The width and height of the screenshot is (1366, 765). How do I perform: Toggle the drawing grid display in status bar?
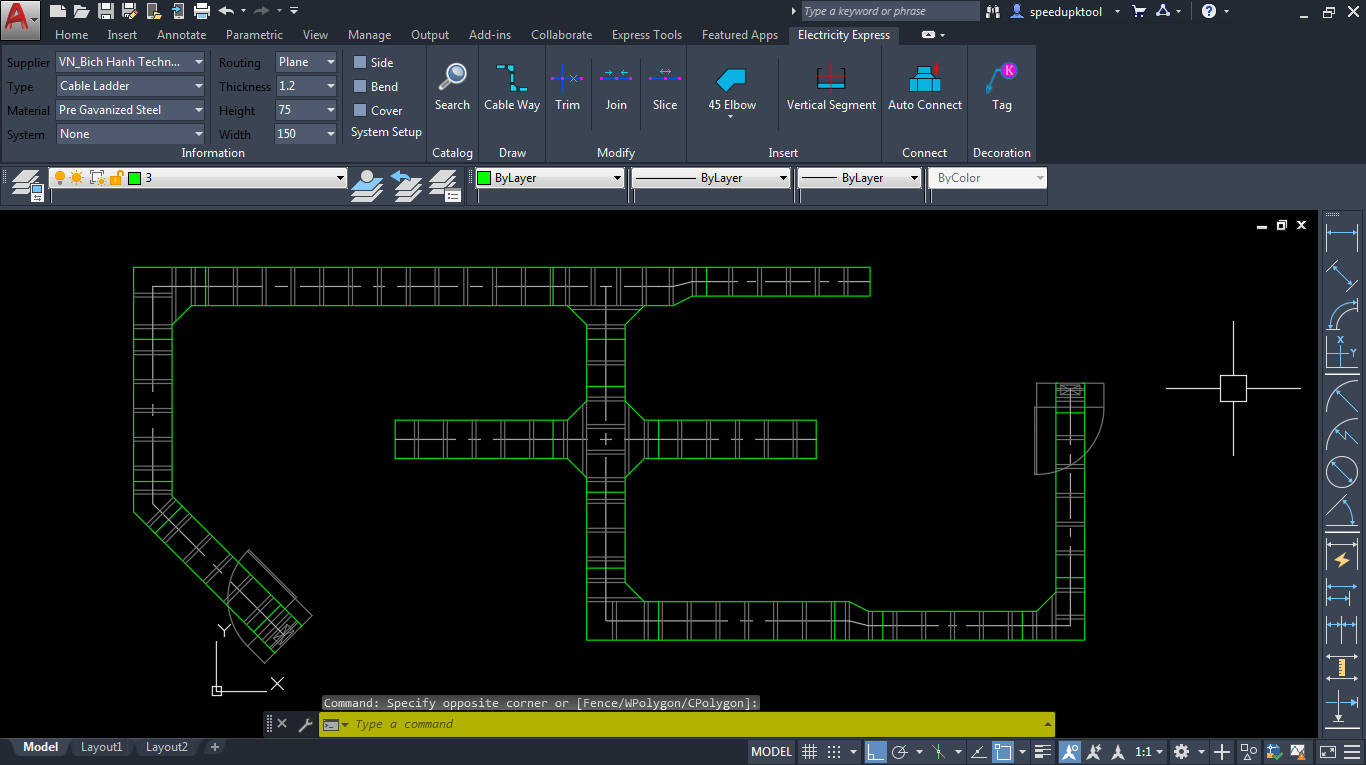pos(808,752)
